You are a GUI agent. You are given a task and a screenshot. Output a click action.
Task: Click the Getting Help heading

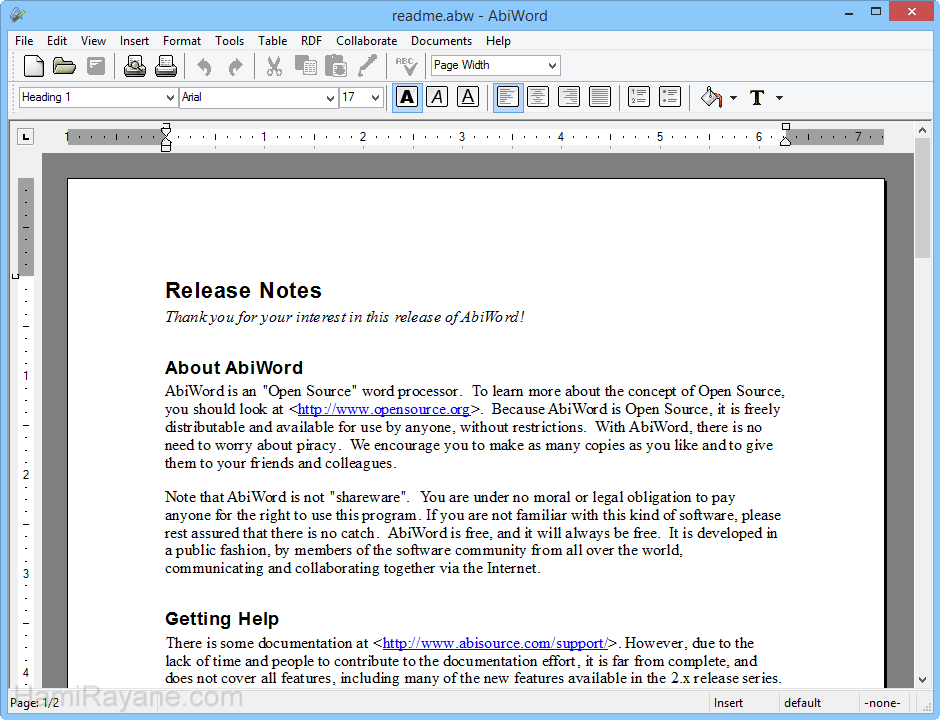click(222, 619)
